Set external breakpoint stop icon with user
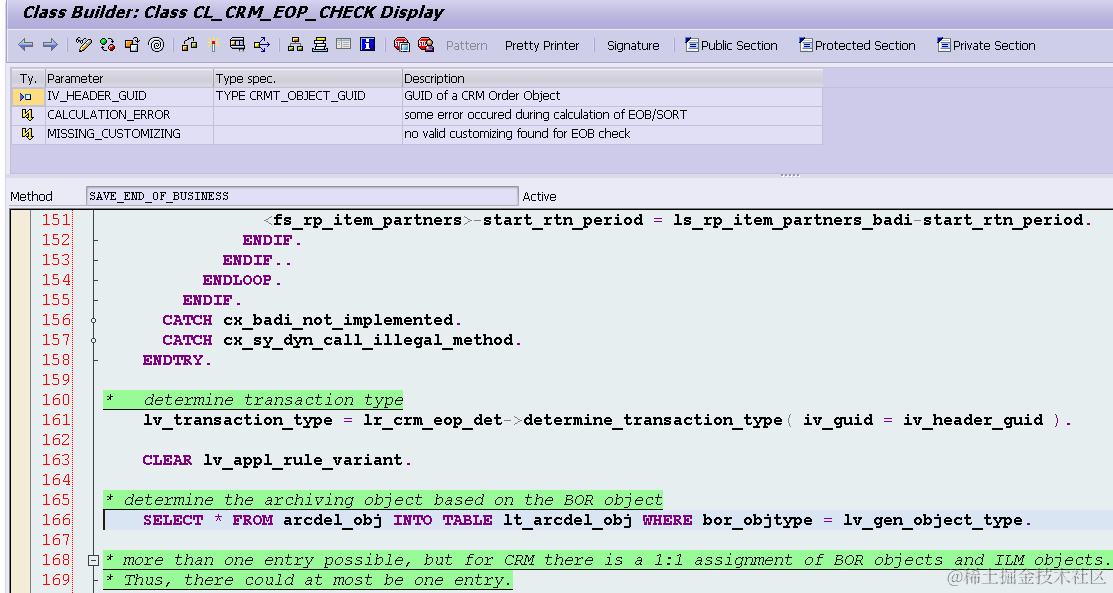The image size is (1113, 593). coord(426,45)
